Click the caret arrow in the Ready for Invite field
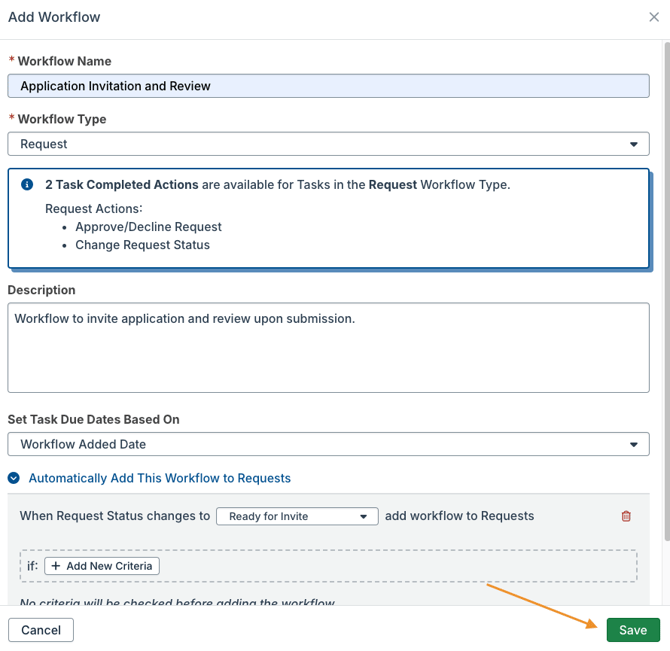Image resolution: width=670 pixels, height=651 pixels. (x=364, y=517)
